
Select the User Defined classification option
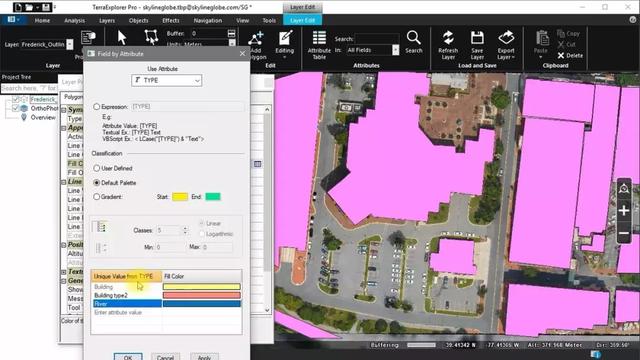pyautogui.click(x=112, y=168)
